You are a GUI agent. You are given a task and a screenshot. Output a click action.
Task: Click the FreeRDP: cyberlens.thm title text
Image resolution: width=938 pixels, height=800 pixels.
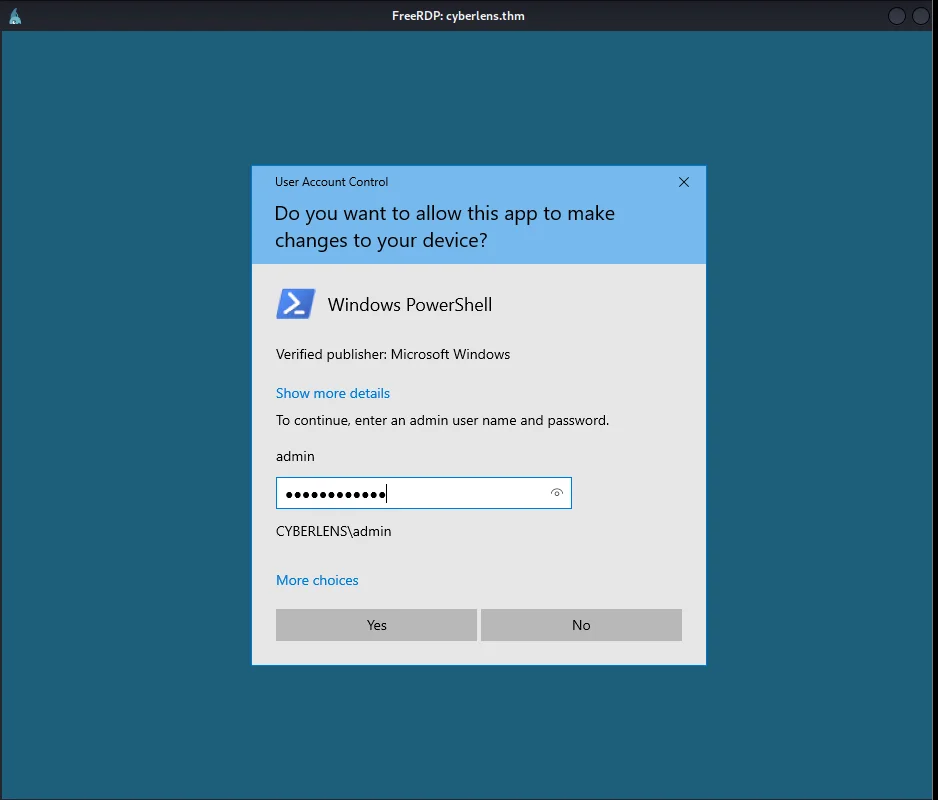point(458,15)
